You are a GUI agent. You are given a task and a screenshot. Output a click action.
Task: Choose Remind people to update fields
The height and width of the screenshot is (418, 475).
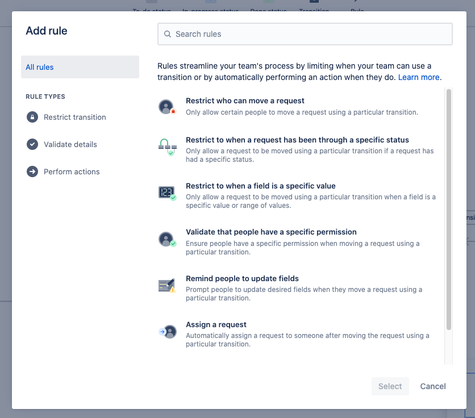(x=242, y=278)
